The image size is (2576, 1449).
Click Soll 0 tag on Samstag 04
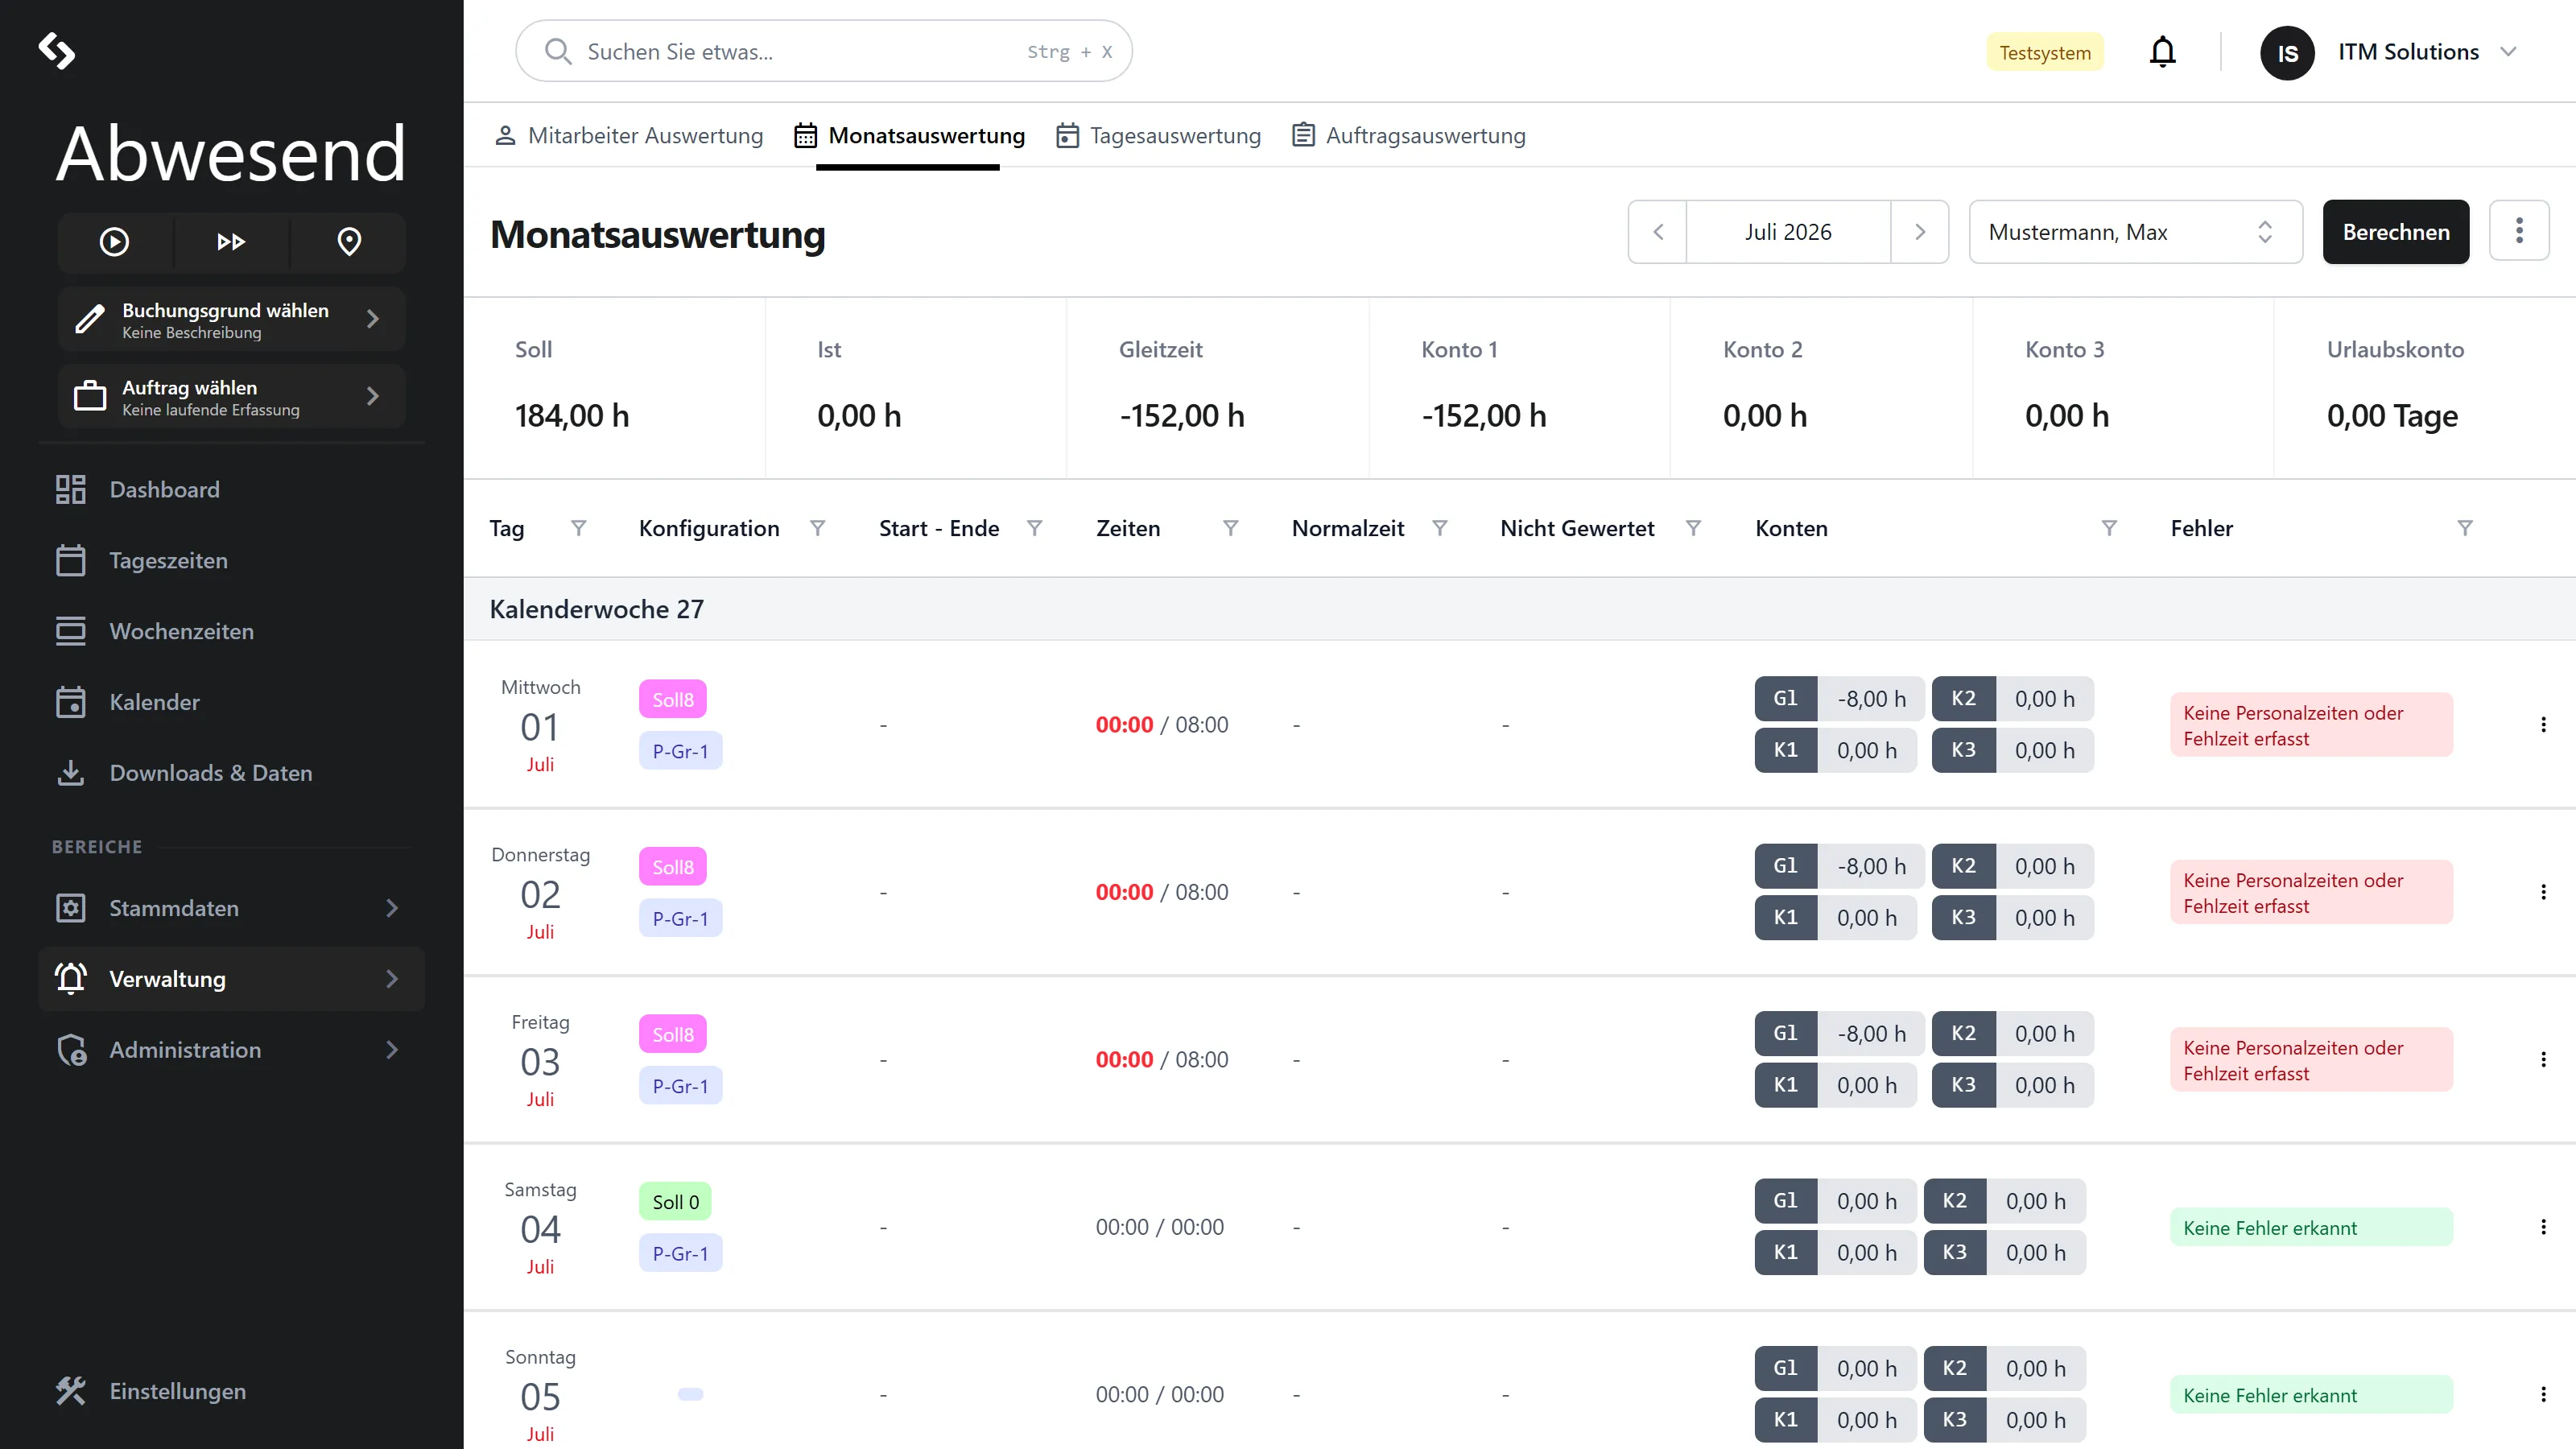(675, 1201)
